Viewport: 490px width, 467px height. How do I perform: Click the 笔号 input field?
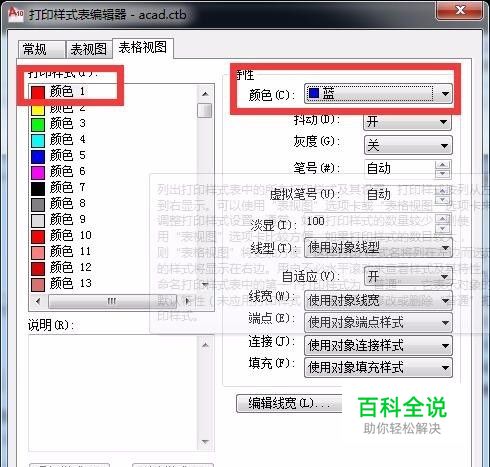[x=399, y=169]
